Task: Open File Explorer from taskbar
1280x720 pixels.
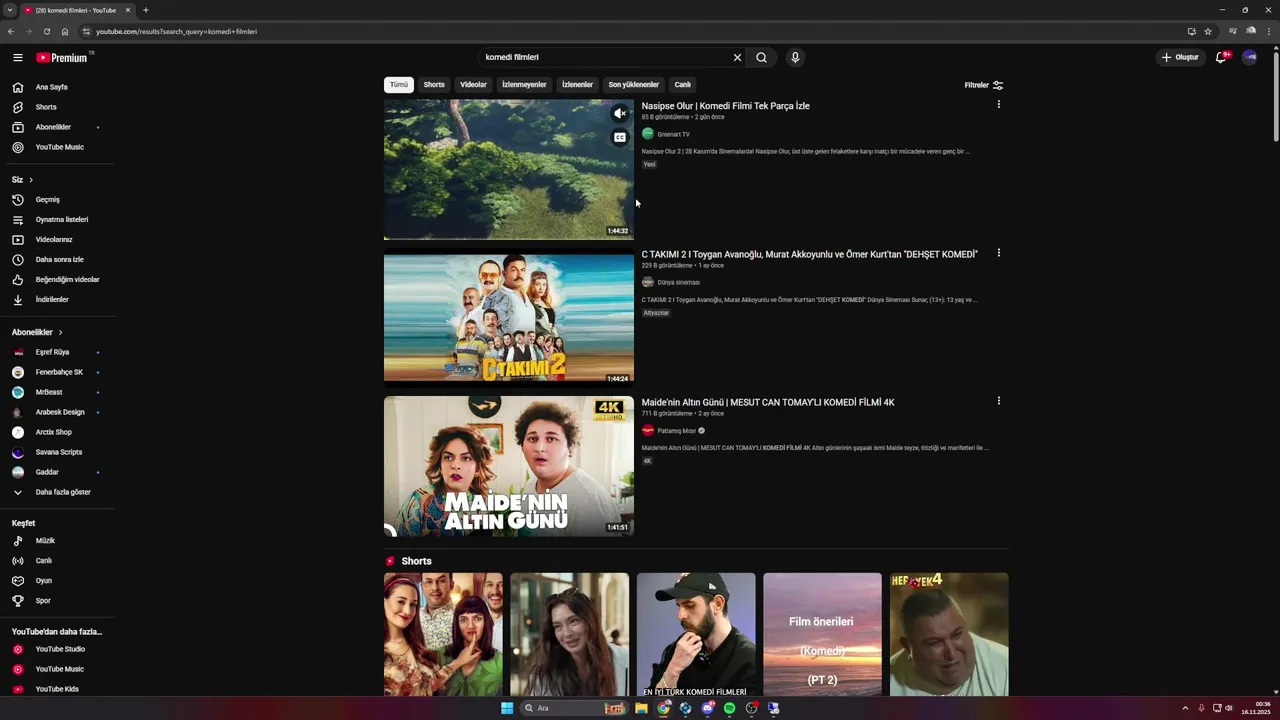Action: (641, 708)
